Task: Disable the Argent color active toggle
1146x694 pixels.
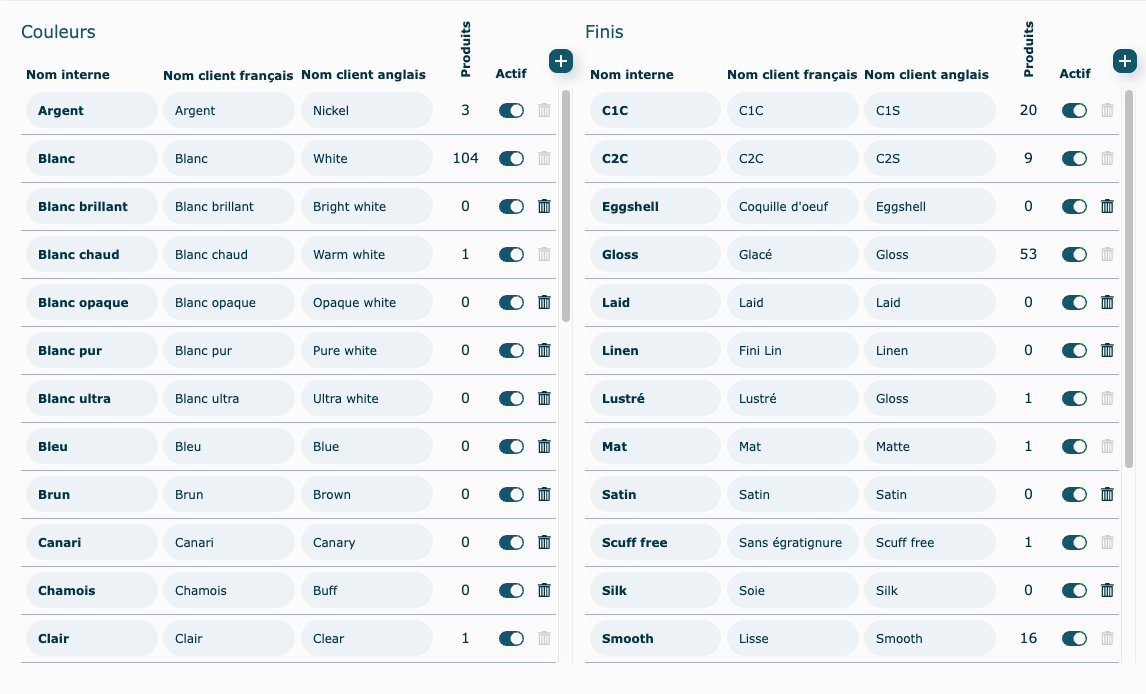Action: (511, 110)
